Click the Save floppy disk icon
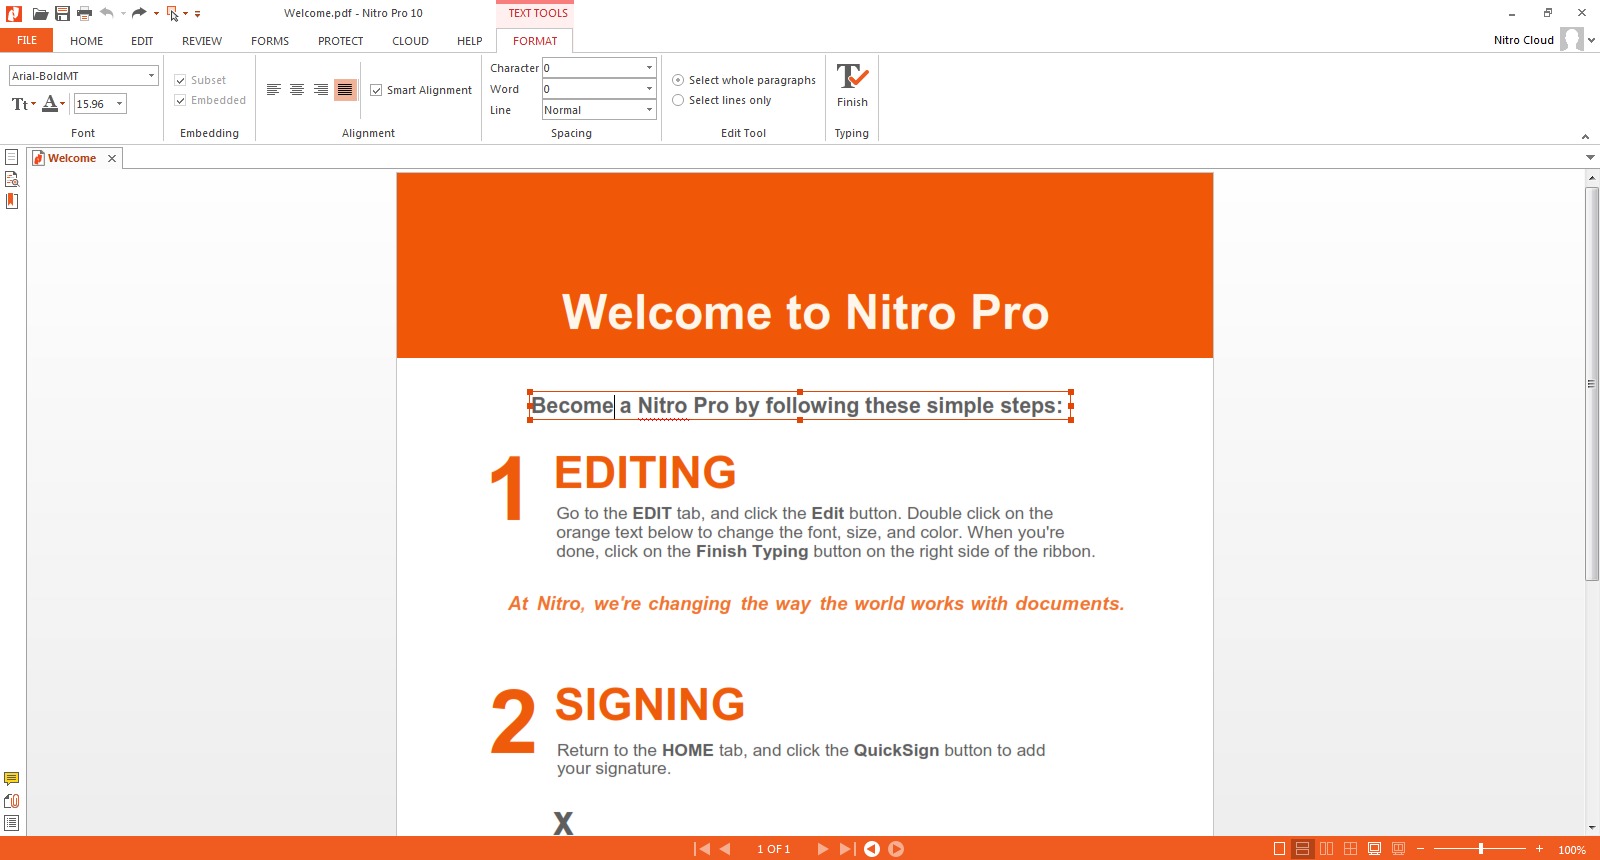 click(62, 14)
